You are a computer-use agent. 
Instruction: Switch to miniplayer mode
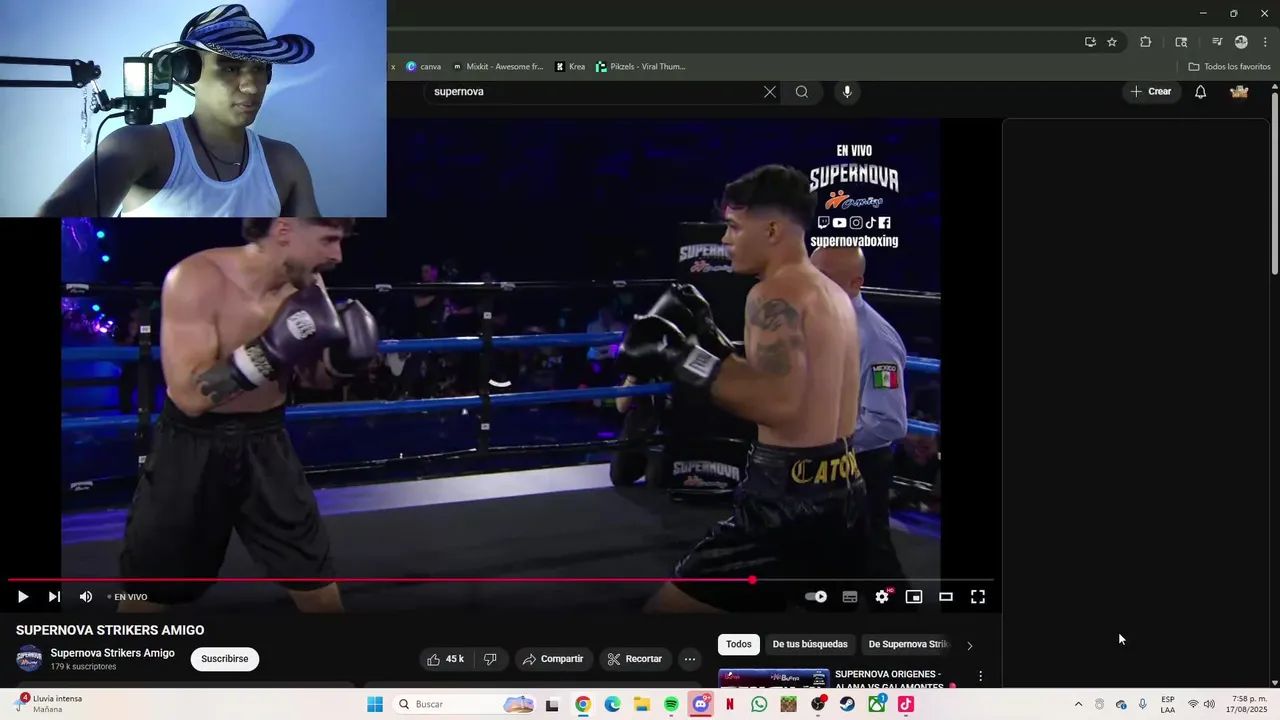[x=914, y=597]
